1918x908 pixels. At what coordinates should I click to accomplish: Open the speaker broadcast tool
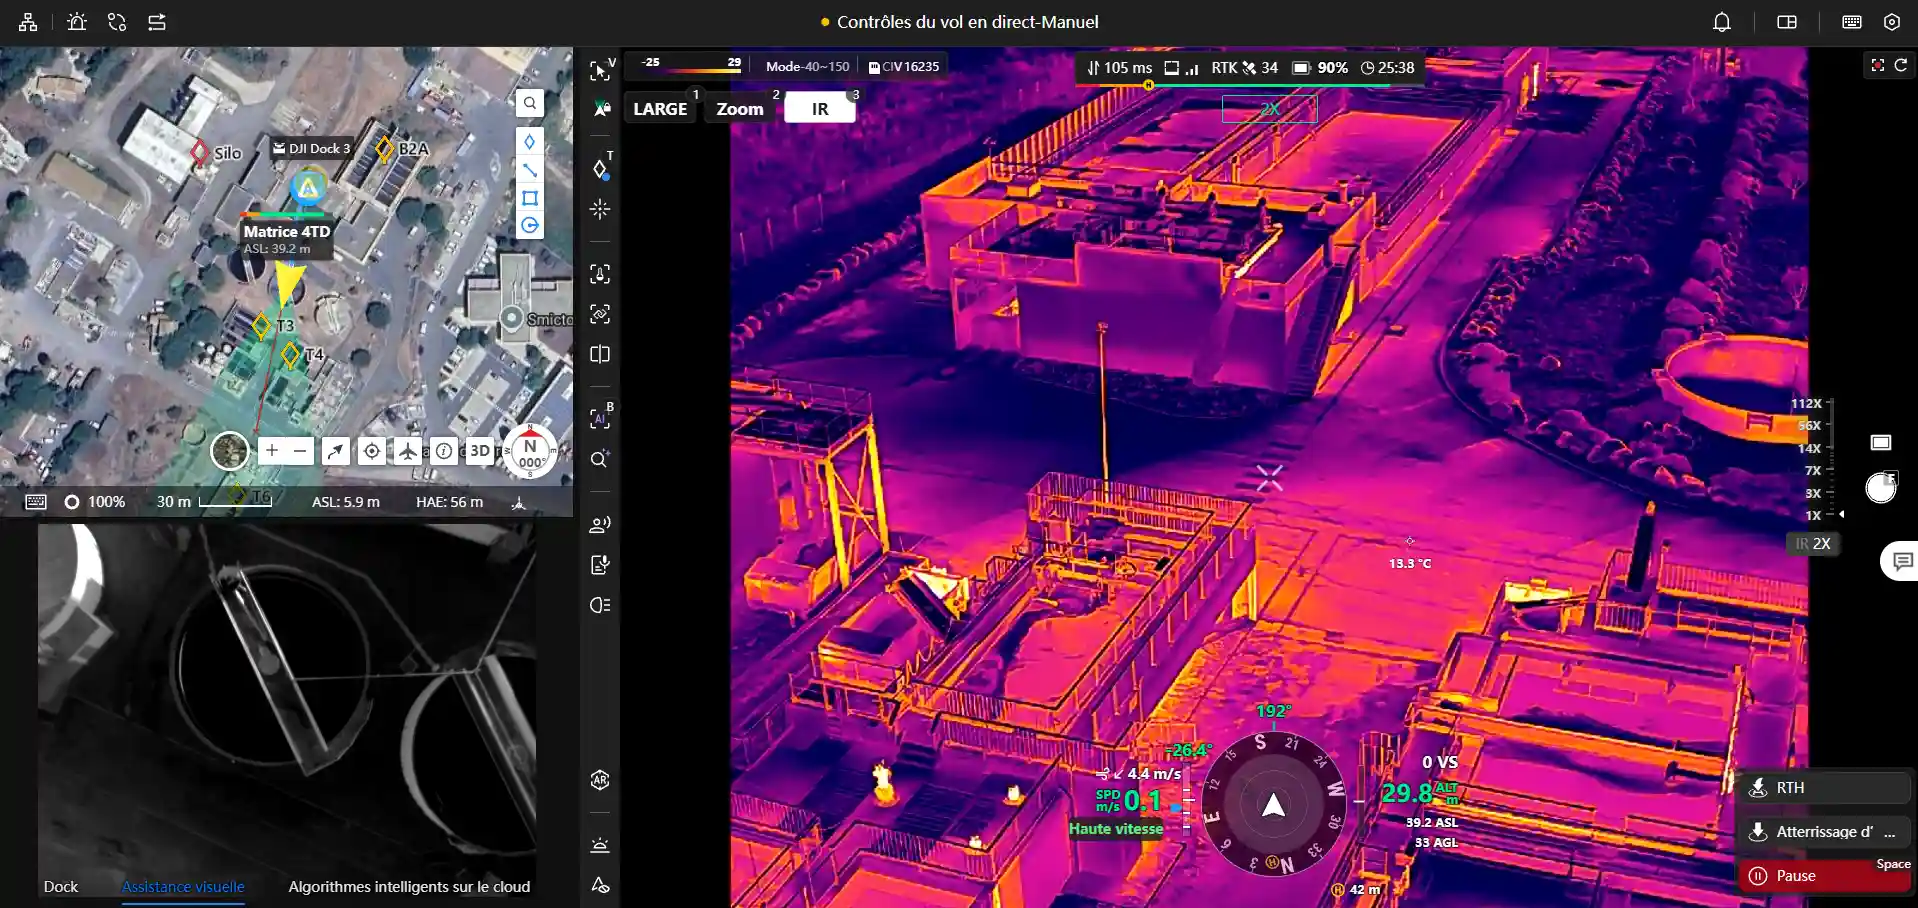coord(600,524)
